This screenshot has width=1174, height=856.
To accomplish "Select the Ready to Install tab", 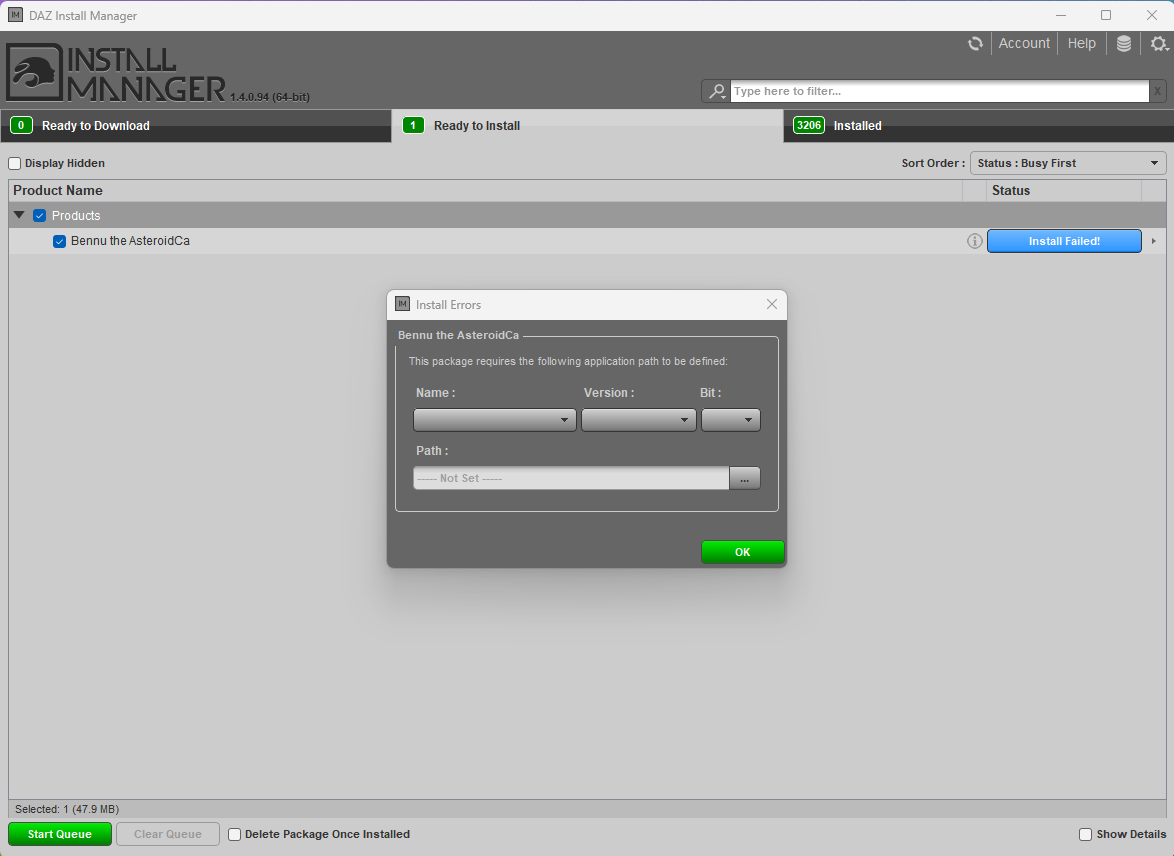I will pos(587,126).
